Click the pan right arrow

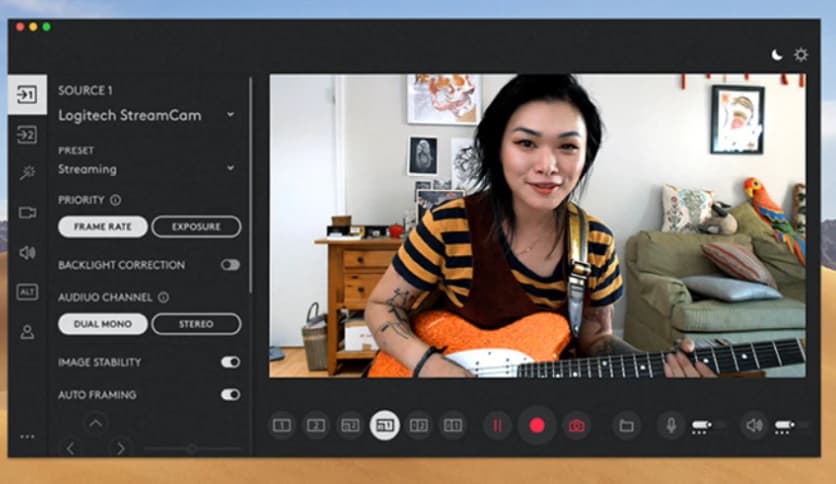pos(121,448)
